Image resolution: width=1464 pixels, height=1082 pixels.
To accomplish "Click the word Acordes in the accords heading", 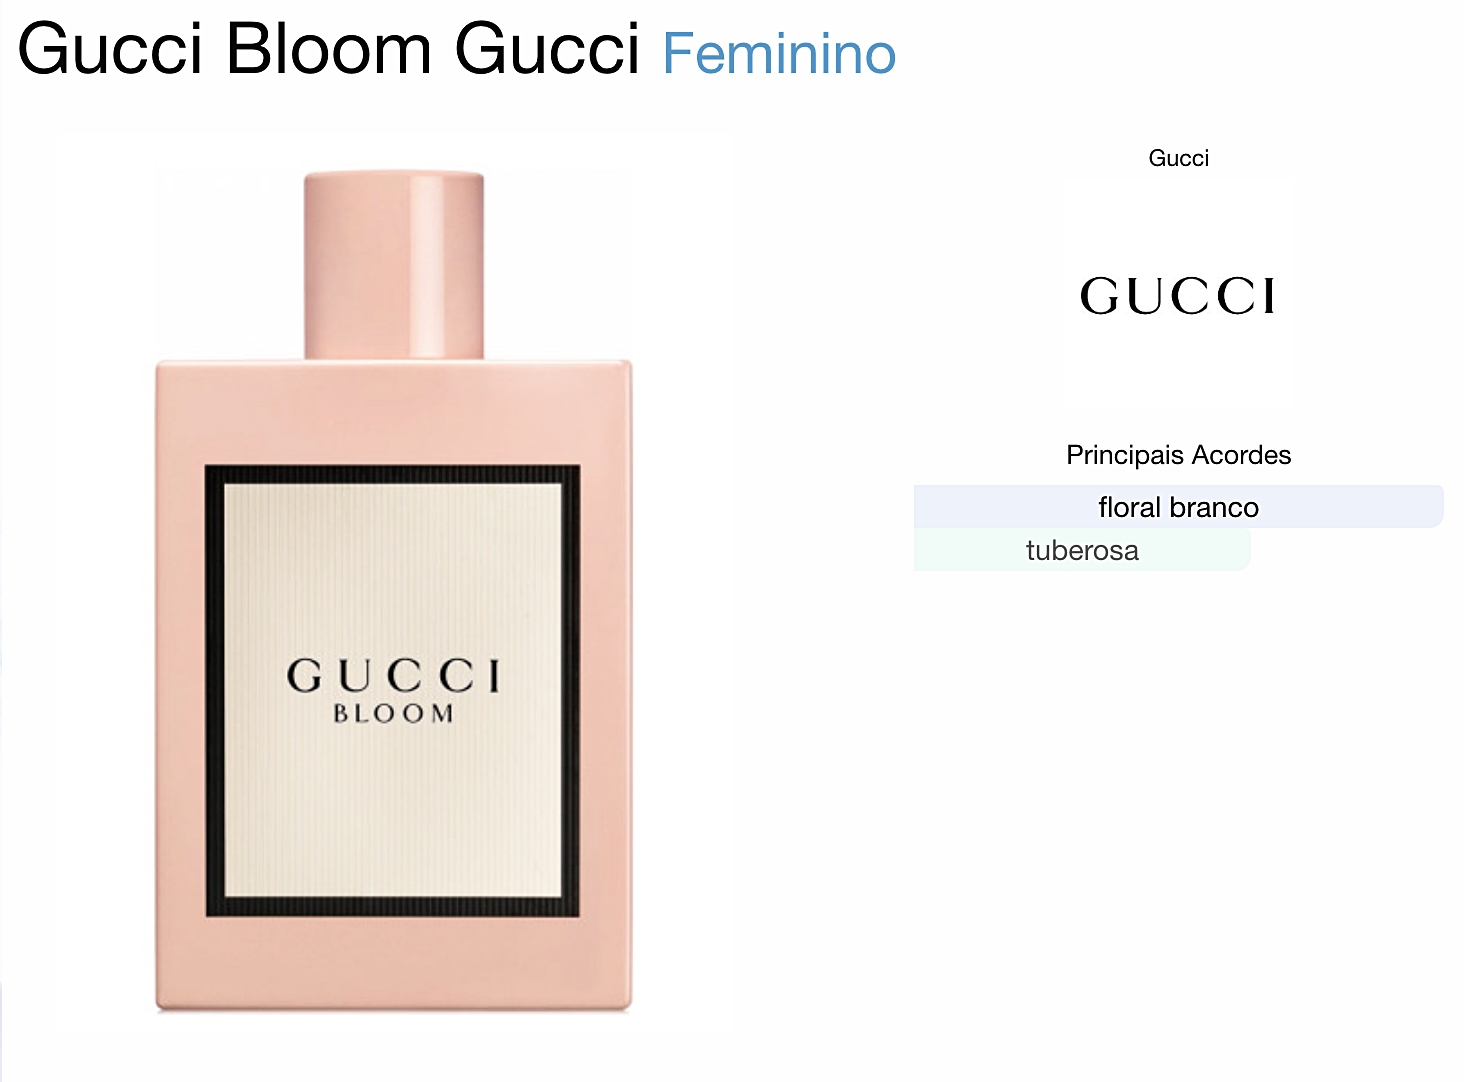I will pyautogui.click(x=1241, y=455).
